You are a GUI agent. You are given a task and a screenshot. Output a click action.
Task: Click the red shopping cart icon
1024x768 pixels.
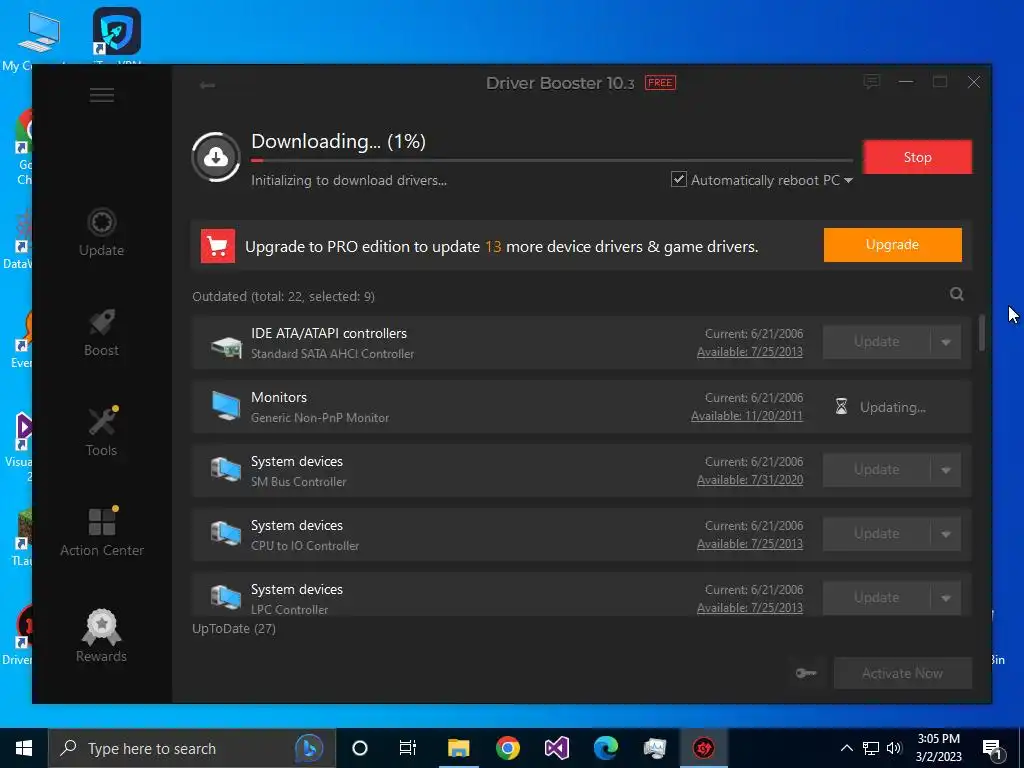(217, 246)
